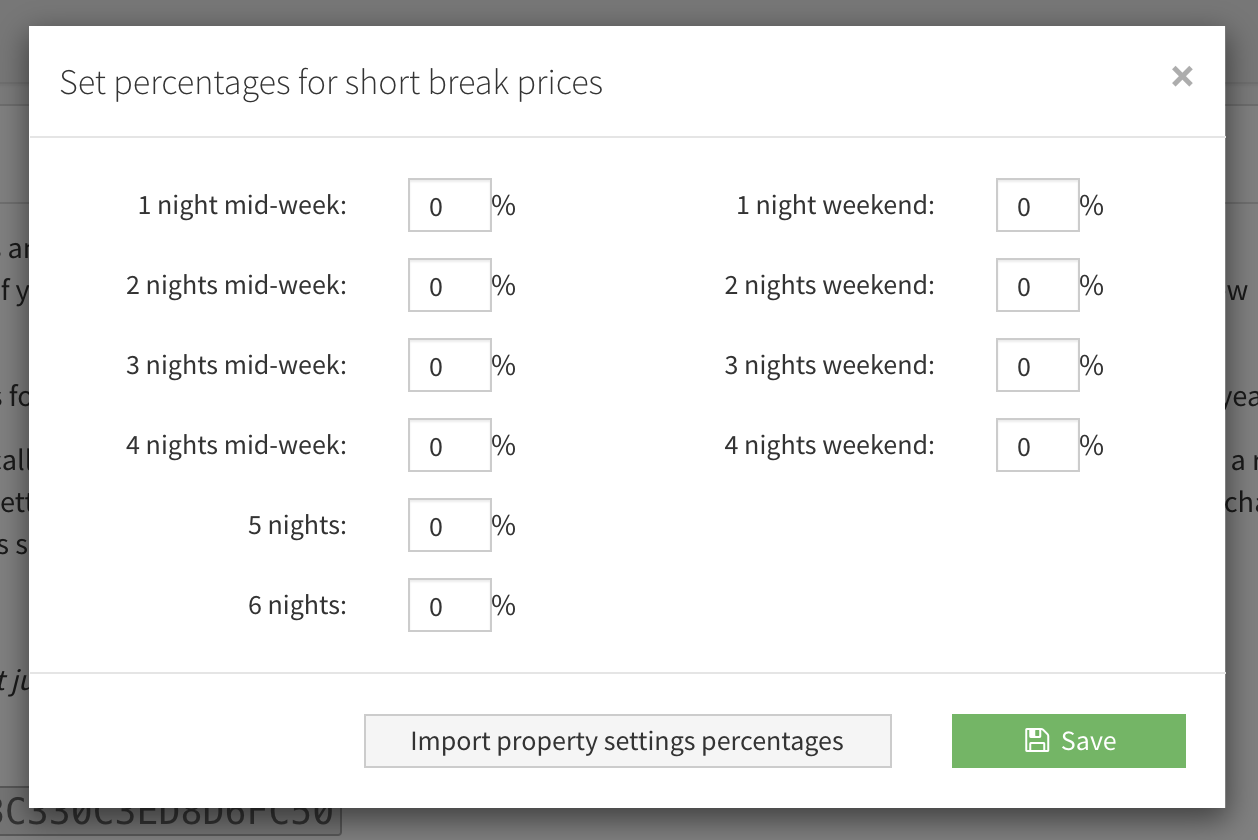The width and height of the screenshot is (1258, 840).
Task: Click the "4 nights weekend:" label
Action: point(829,445)
